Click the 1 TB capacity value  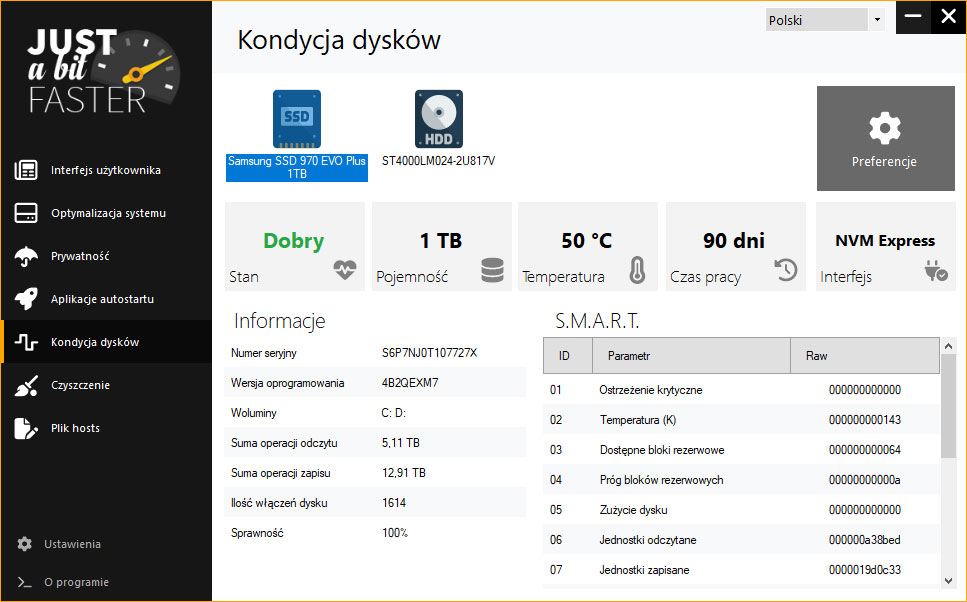tap(441, 241)
